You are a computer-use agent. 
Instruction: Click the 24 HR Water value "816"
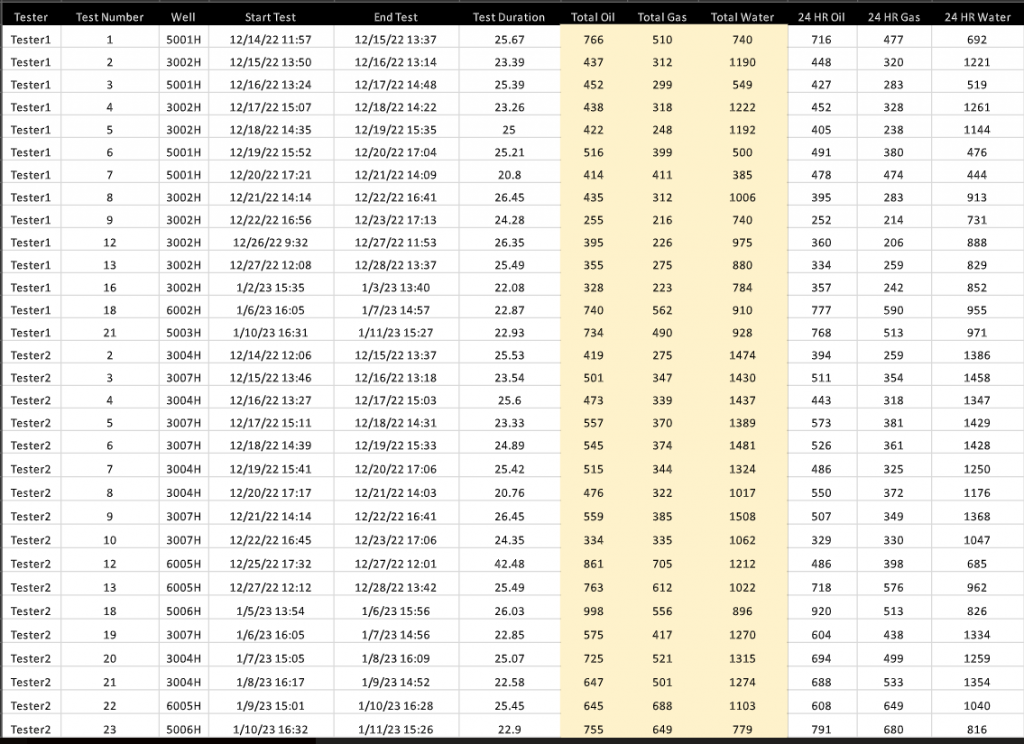click(977, 730)
